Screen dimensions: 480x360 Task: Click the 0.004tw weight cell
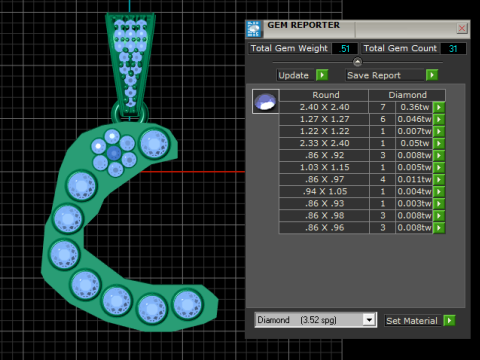pyautogui.click(x=414, y=192)
